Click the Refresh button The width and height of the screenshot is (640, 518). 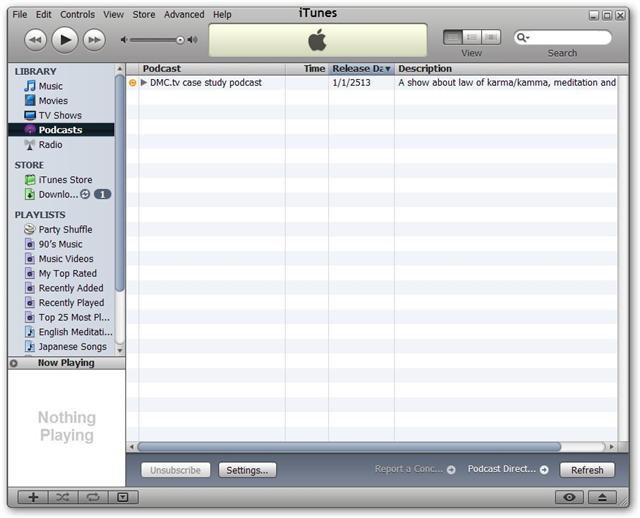587,470
